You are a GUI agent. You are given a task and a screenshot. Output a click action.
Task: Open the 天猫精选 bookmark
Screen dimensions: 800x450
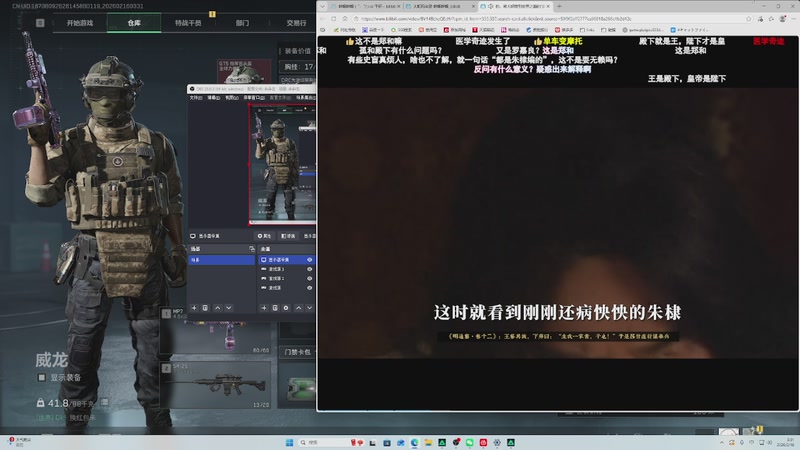click(483, 30)
